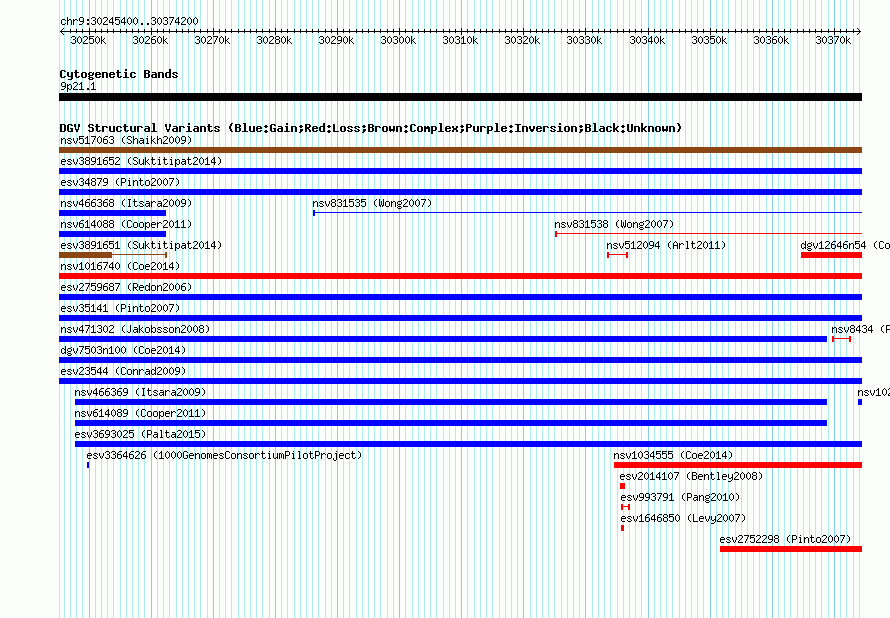
Task: Click the esv3364626 1000GenomesConsortiumPilotProject label
Action: (x=224, y=455)
